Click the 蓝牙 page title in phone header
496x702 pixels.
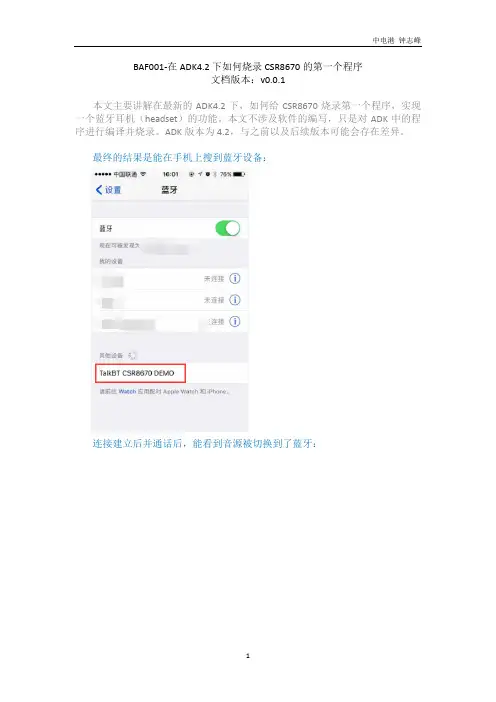click(x=169, y=190)
